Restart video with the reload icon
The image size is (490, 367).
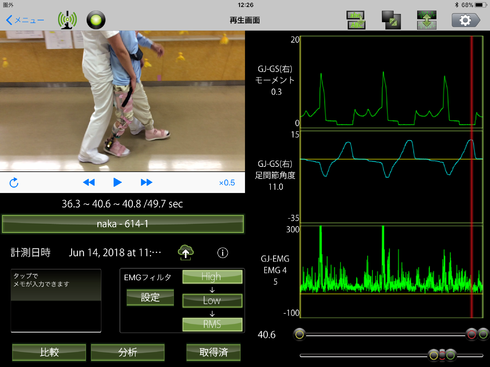pyautogui.click(x=14, y=183)
